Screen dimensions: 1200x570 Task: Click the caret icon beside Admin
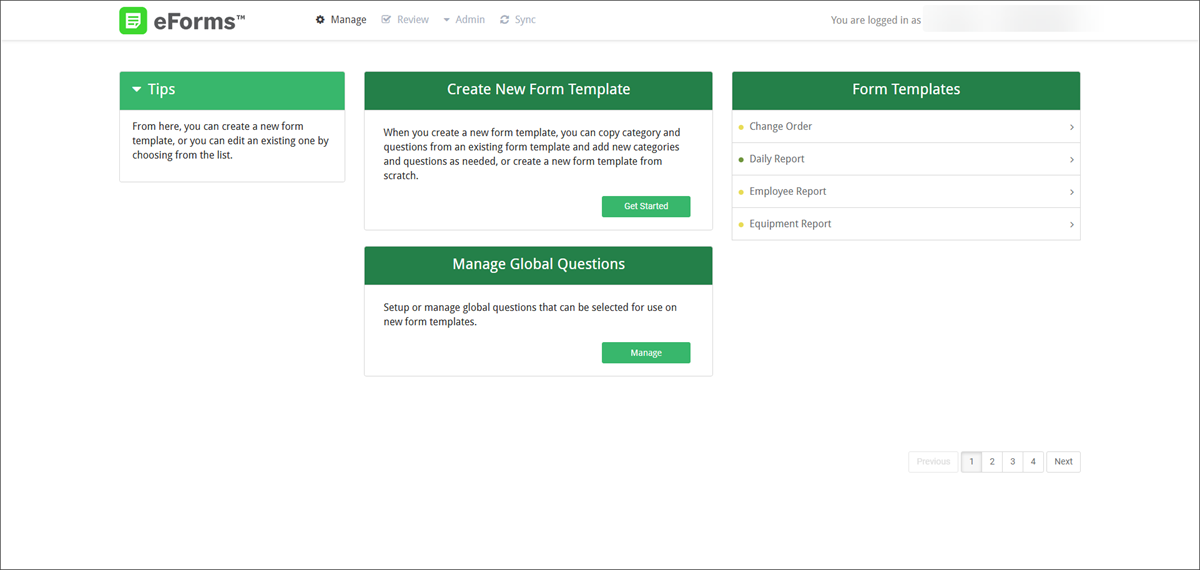coord(447,20)
